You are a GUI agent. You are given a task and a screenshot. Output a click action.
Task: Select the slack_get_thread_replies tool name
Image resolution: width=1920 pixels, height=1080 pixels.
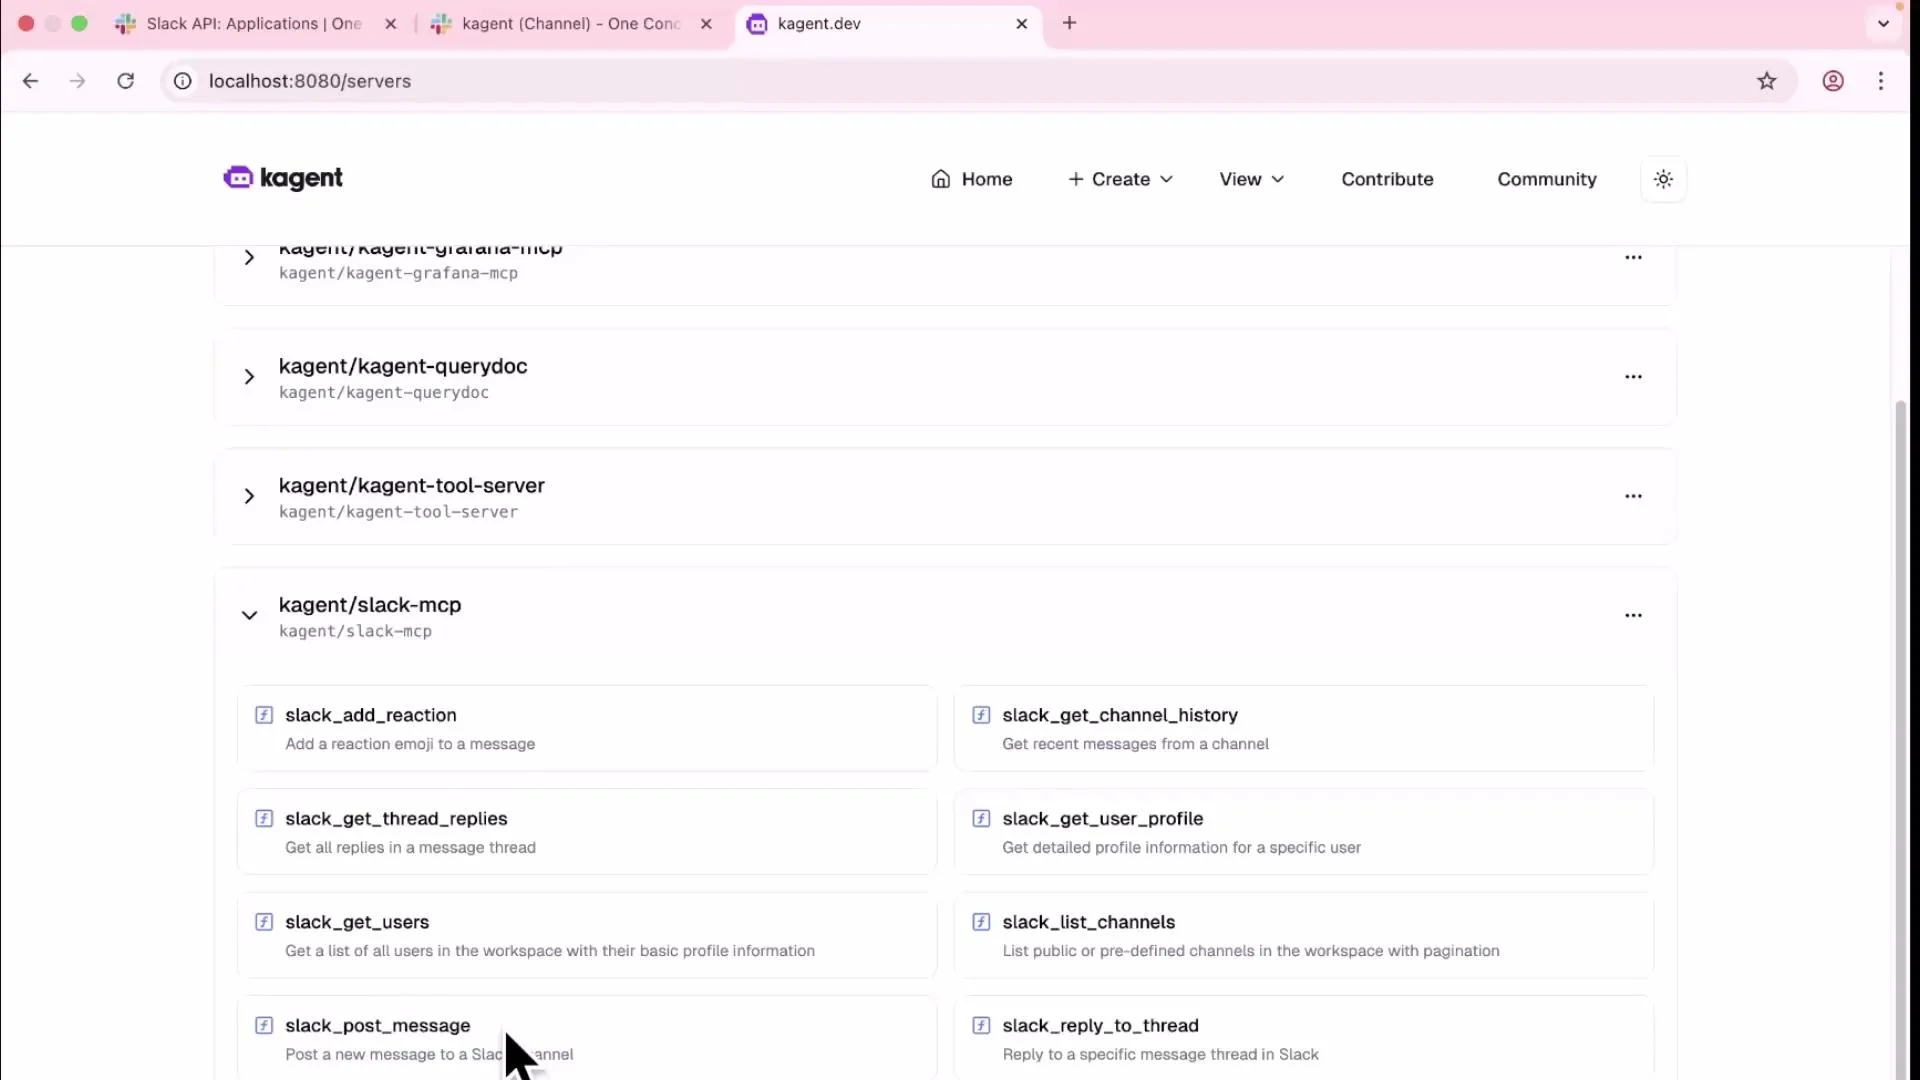click(x=396, y=819)
